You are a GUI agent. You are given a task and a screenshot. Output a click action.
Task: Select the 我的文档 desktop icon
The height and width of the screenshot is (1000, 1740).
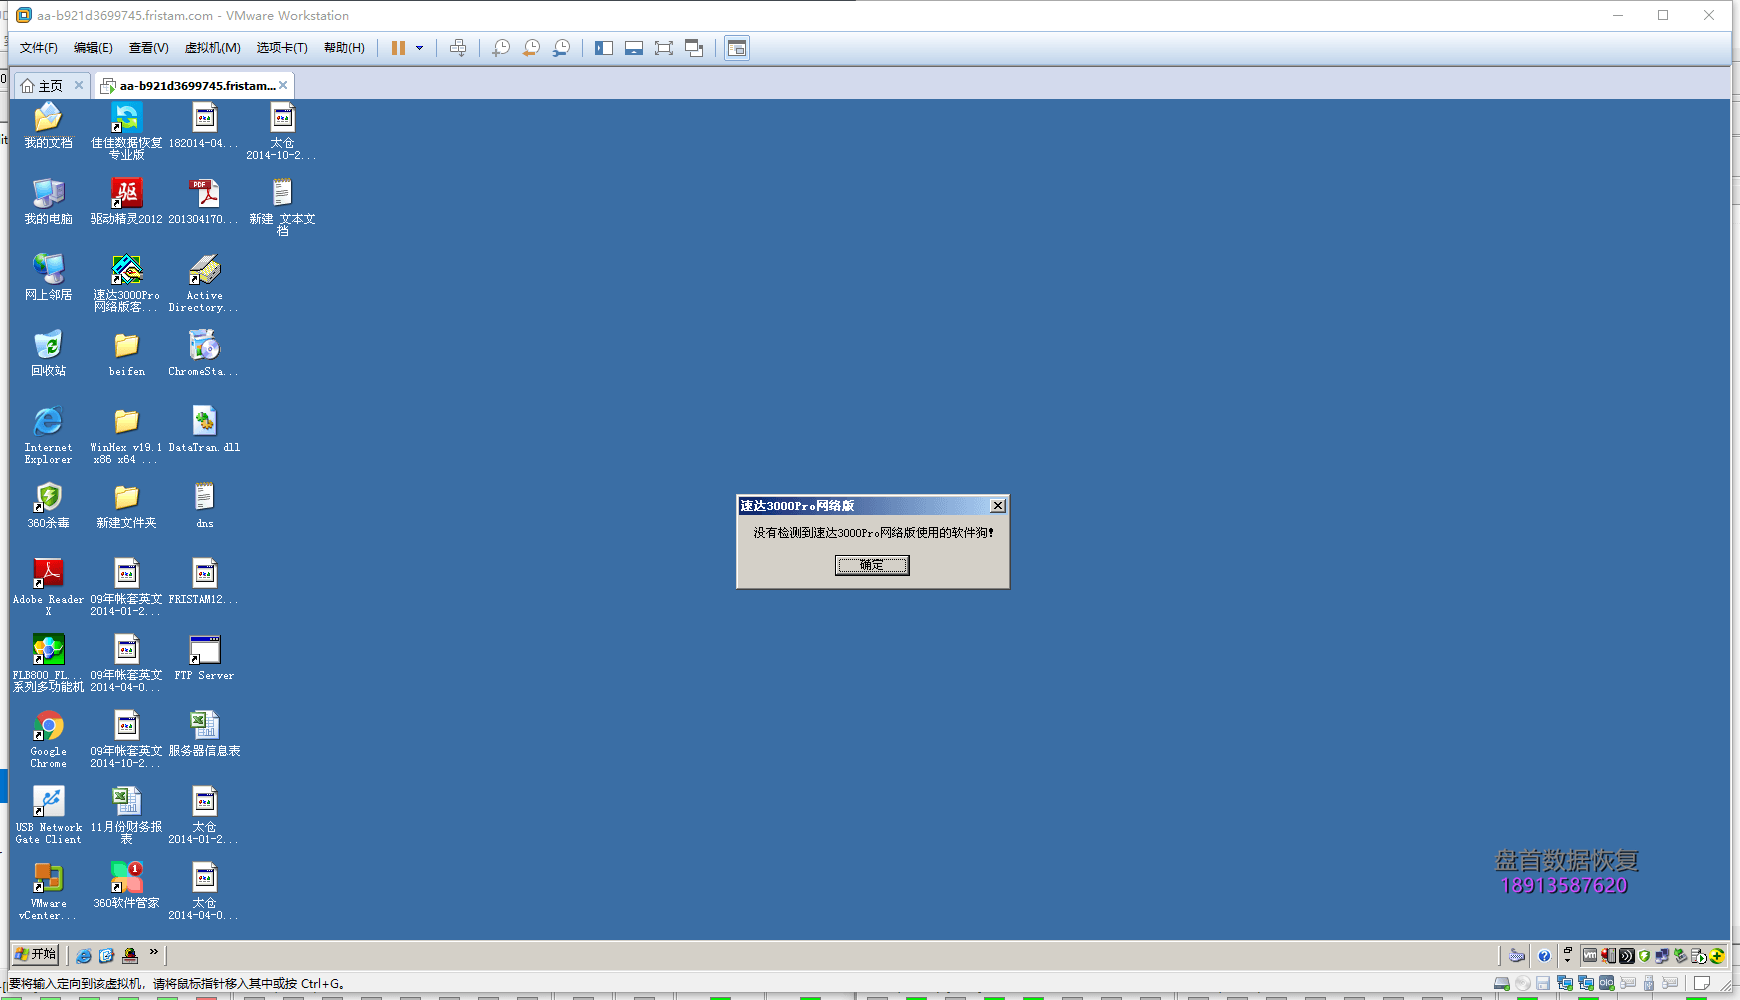[x=48, y=126]
